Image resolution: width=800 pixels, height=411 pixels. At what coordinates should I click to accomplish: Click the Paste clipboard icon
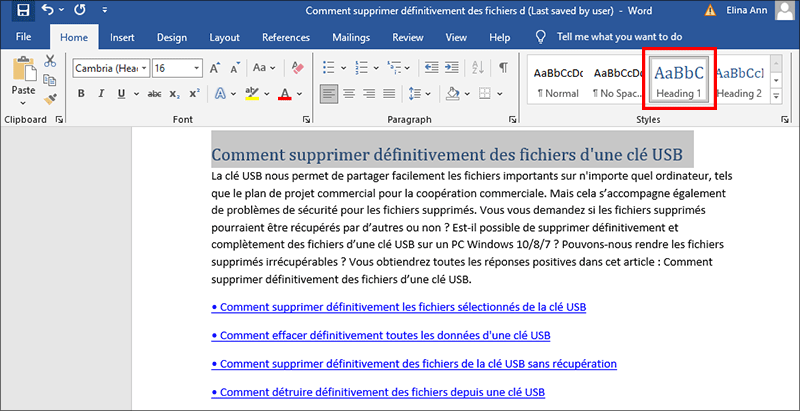point(23,69)
